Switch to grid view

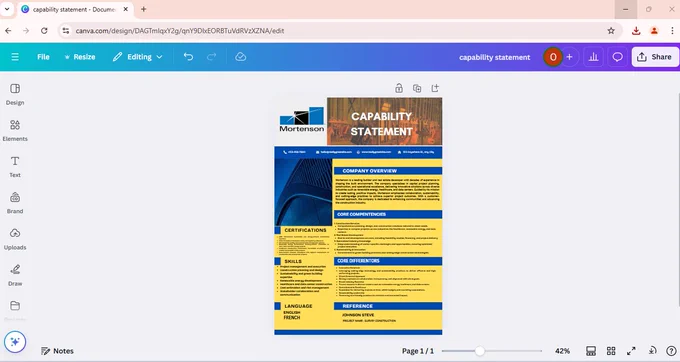click(611, 351)
